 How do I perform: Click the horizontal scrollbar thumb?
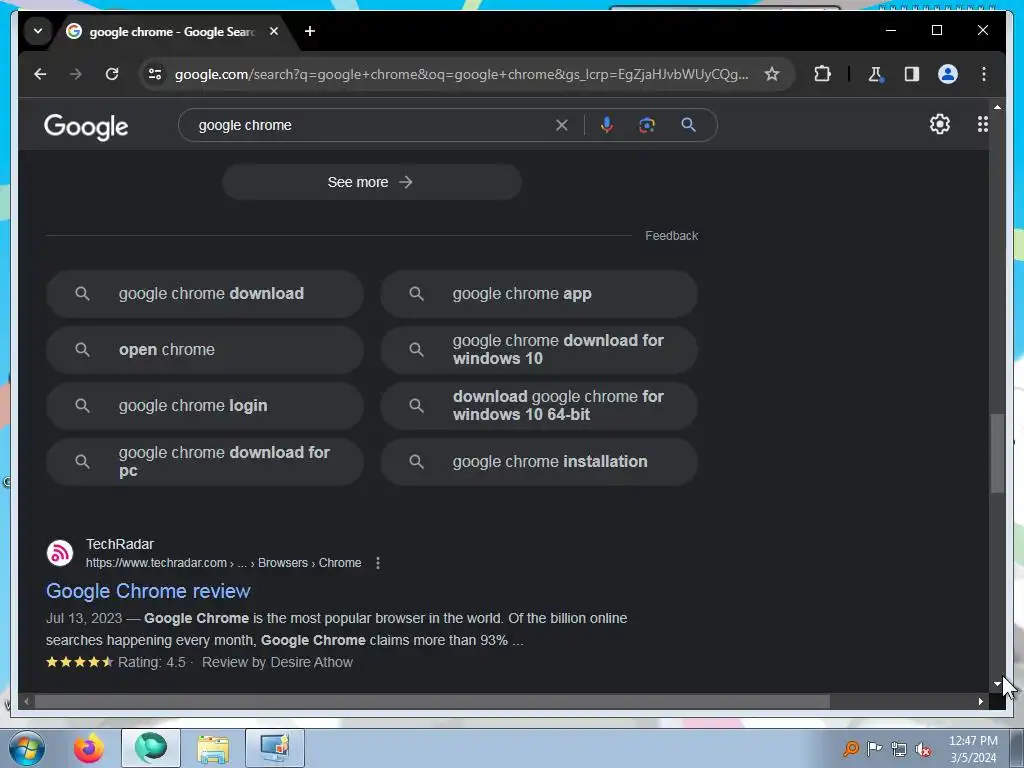pyautogui.click(x=432, y=702)
